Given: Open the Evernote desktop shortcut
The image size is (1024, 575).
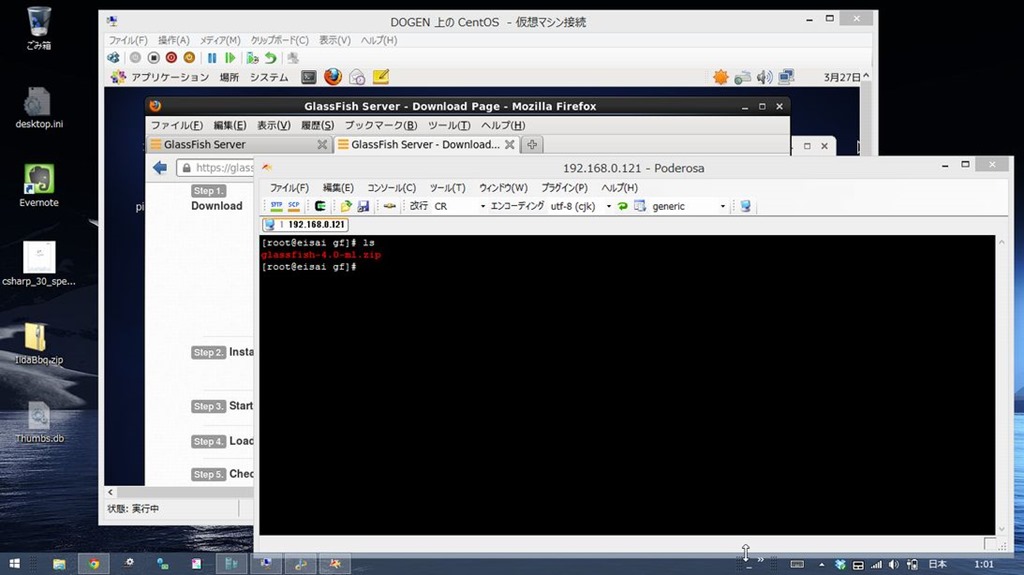Looking at the screenshot, I should click(x=39, y=180).
